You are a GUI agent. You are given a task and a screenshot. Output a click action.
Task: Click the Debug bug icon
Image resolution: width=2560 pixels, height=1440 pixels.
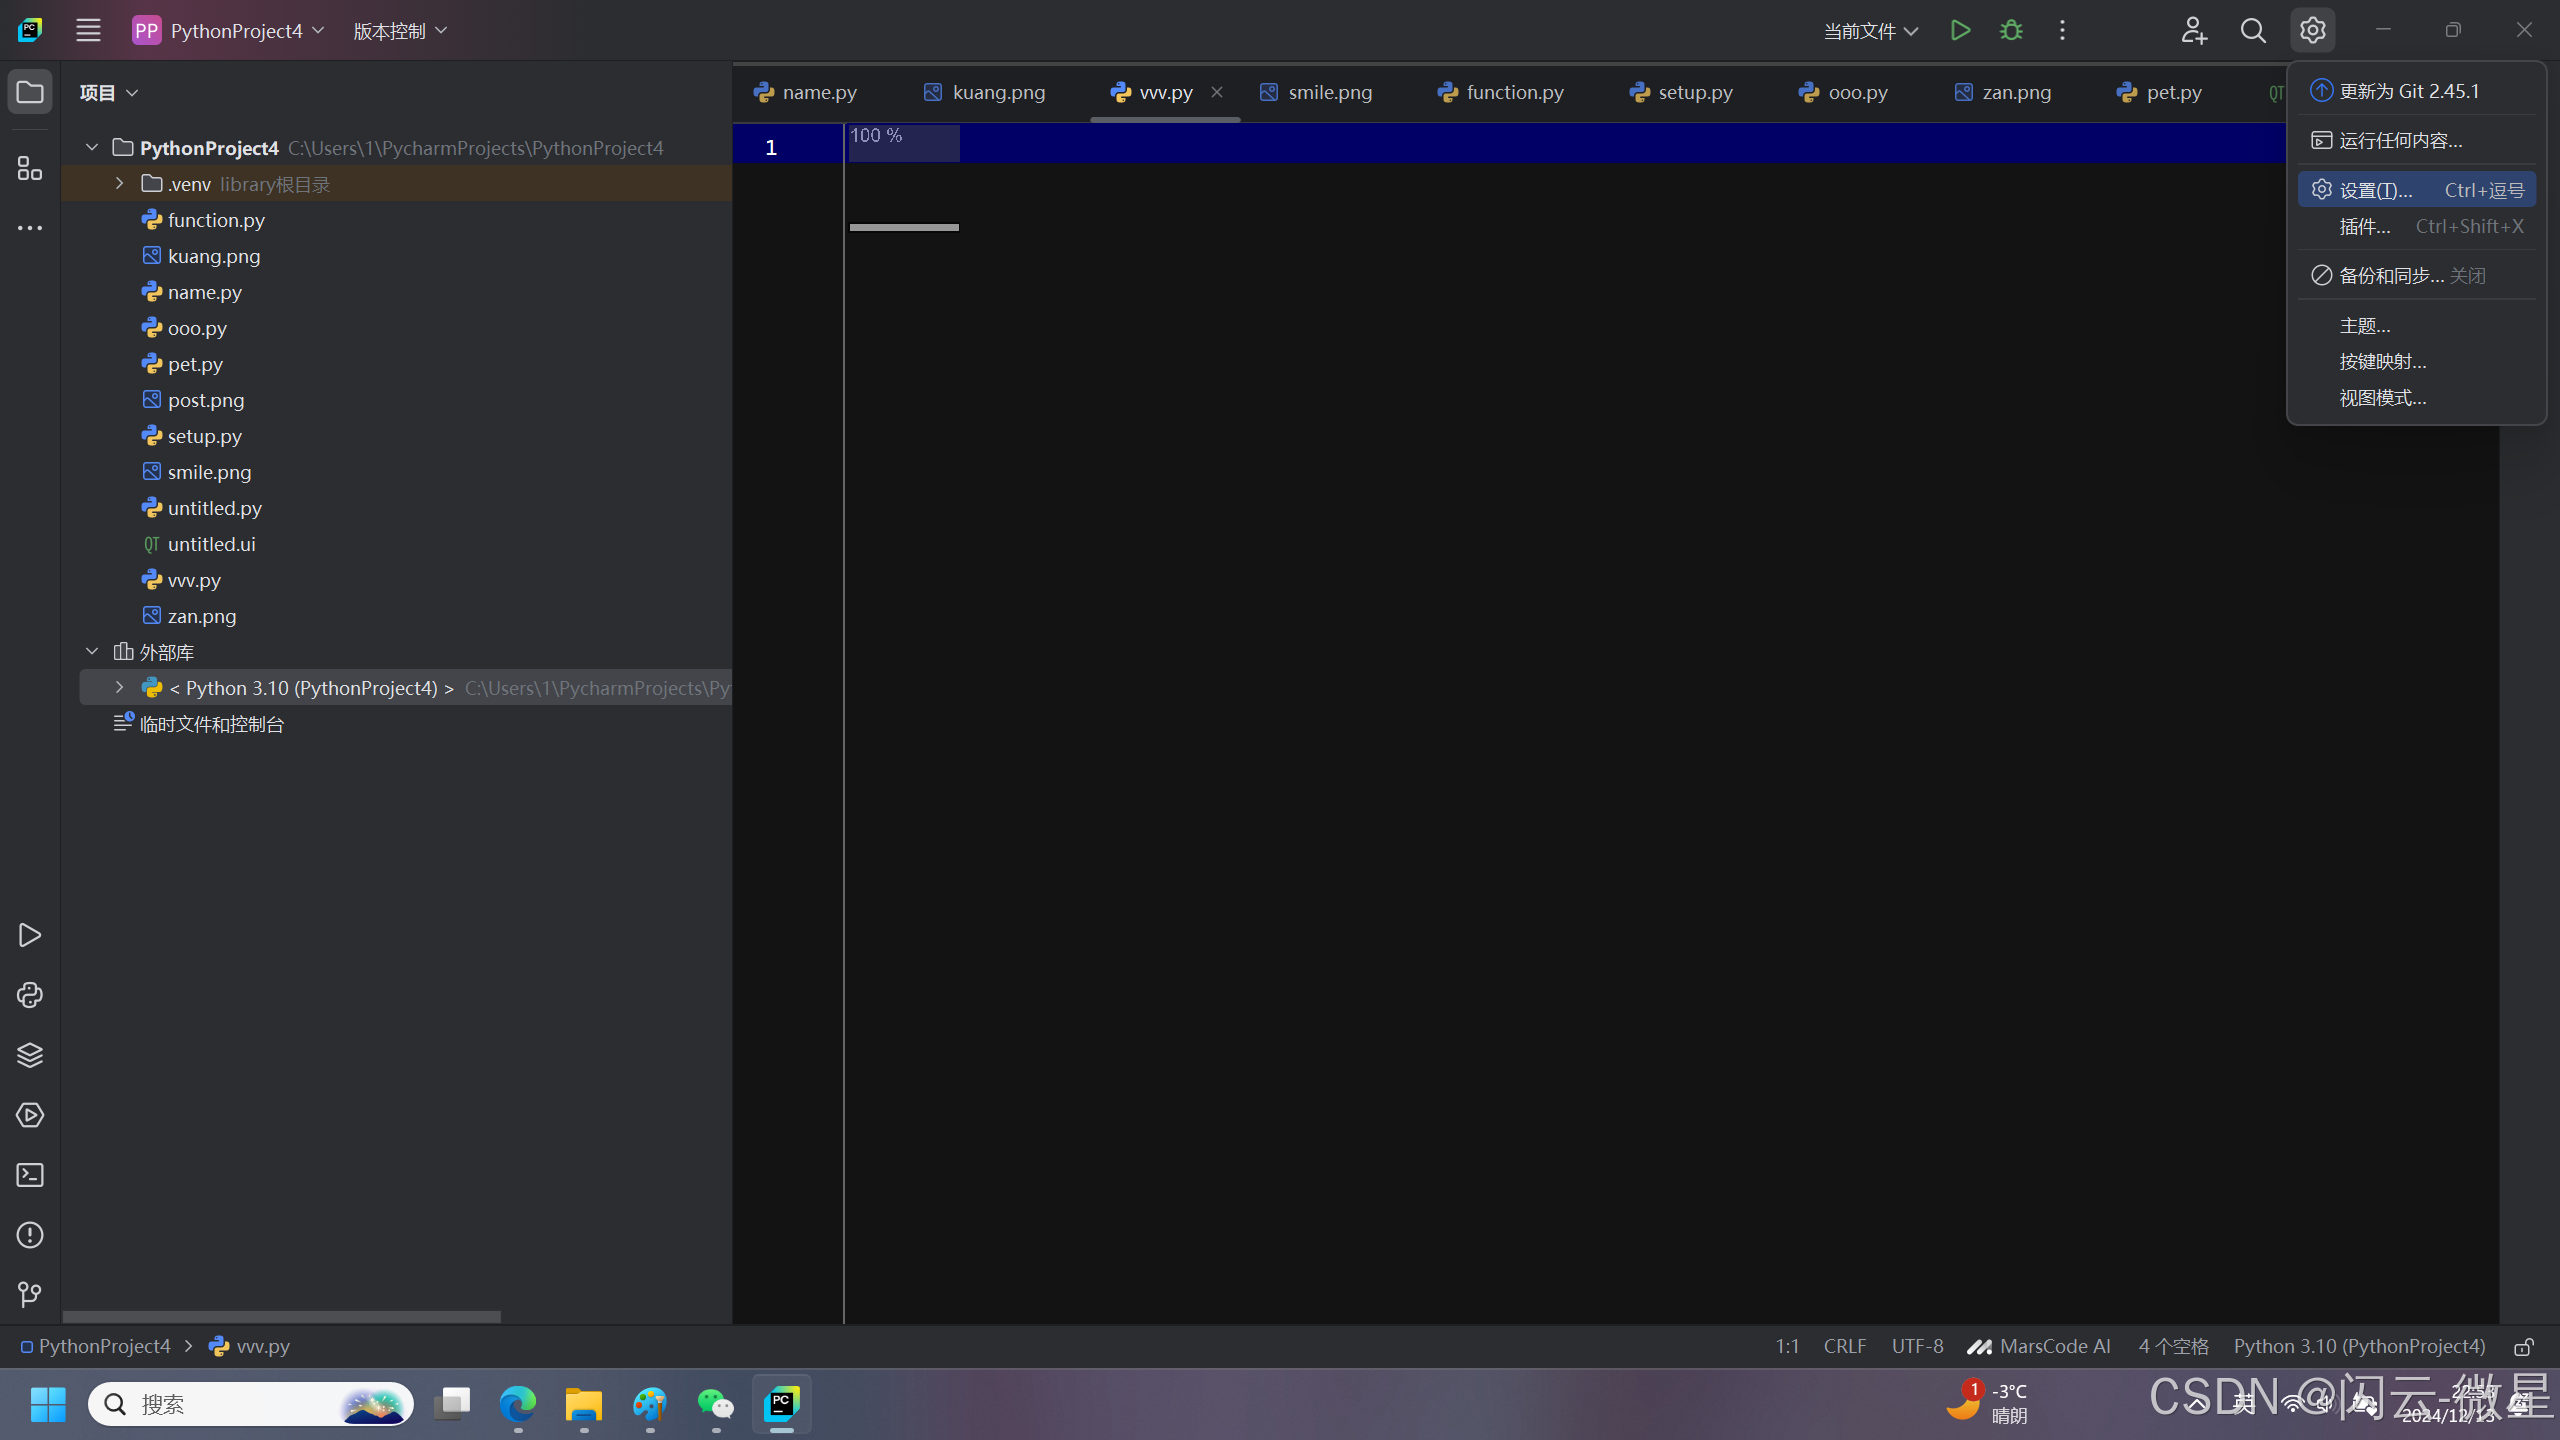(2011, 30)
